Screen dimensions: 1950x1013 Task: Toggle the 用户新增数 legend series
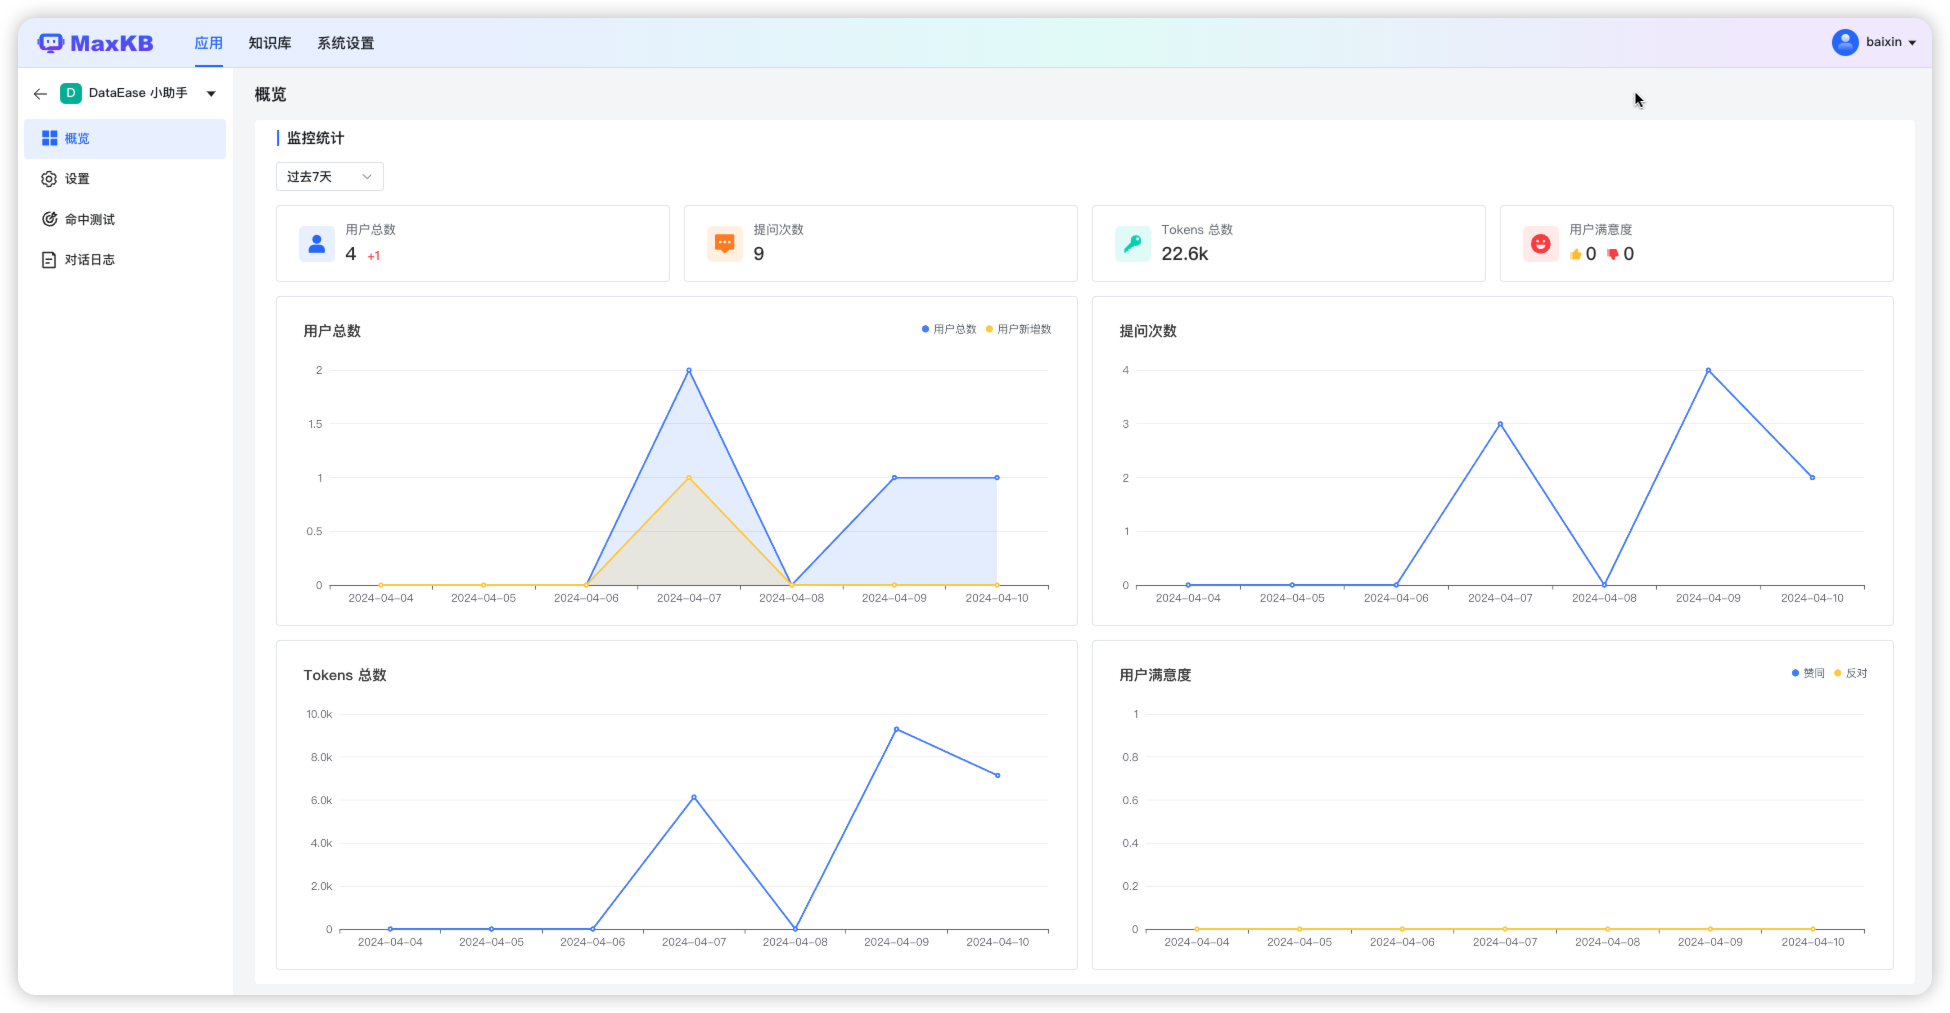pos(1019,329)
